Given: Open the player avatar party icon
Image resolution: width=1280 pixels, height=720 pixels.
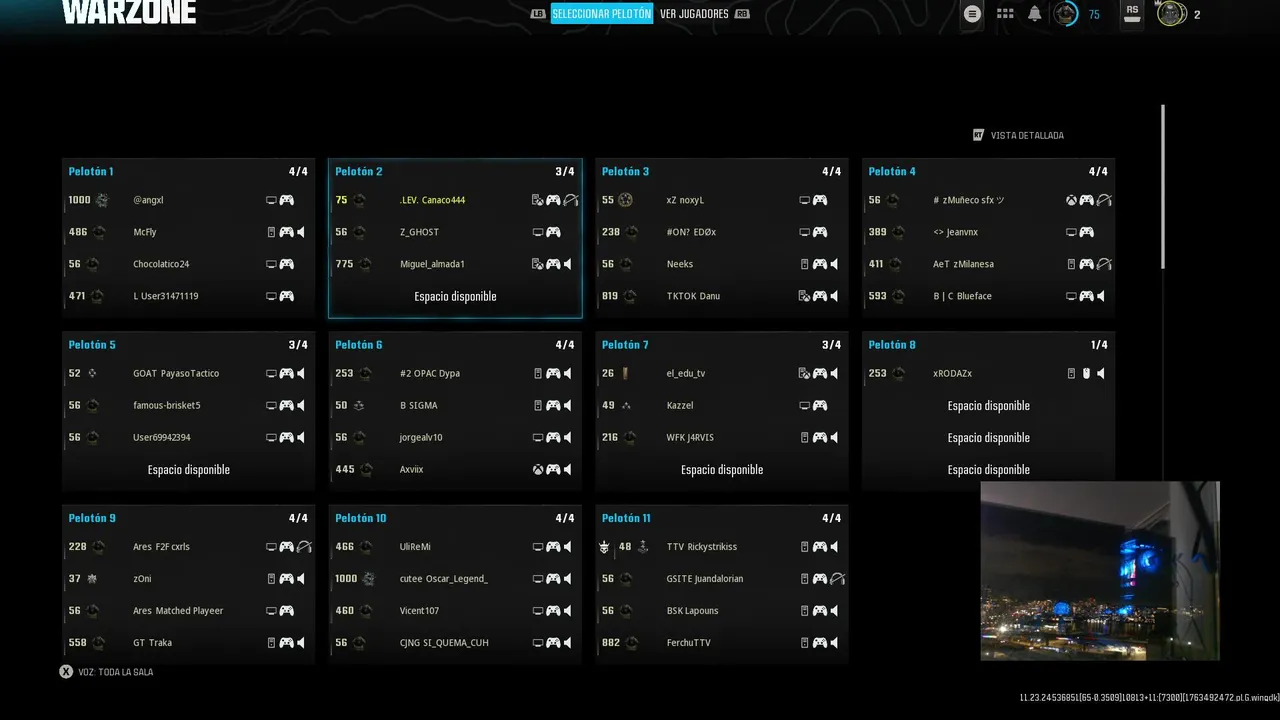Looking at the screenshot, I should [x=1171, y=14].
